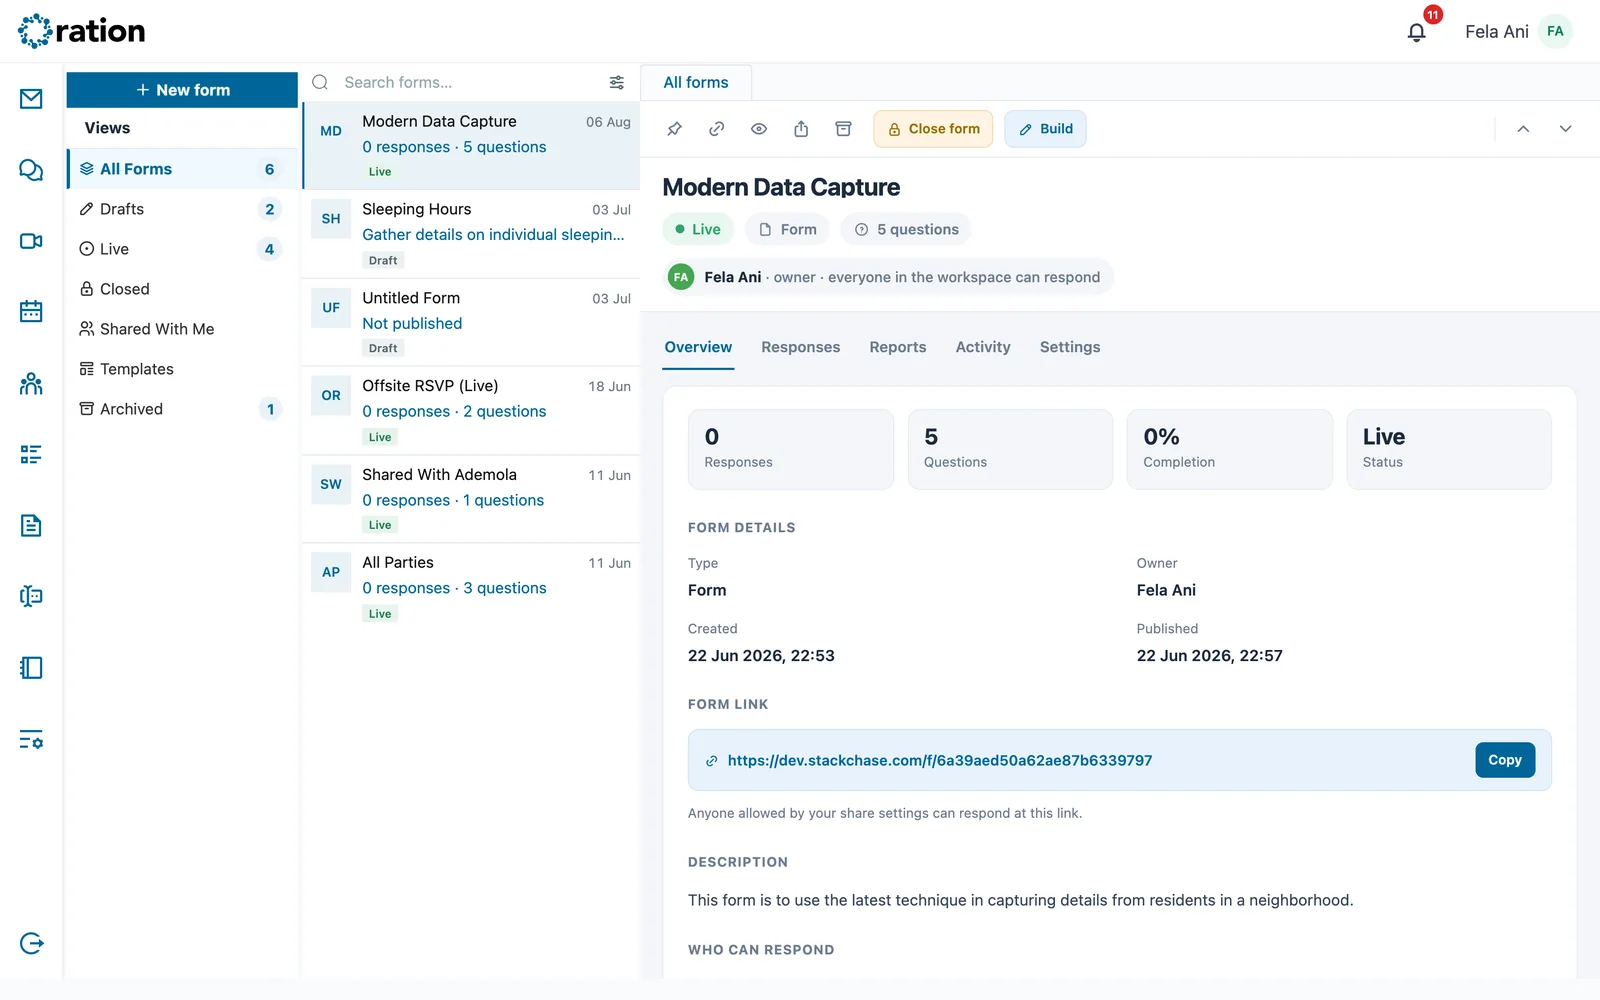1600x1000 pixels.
Task: Pin the Modern Data Capture form
Action: point(675,129)
